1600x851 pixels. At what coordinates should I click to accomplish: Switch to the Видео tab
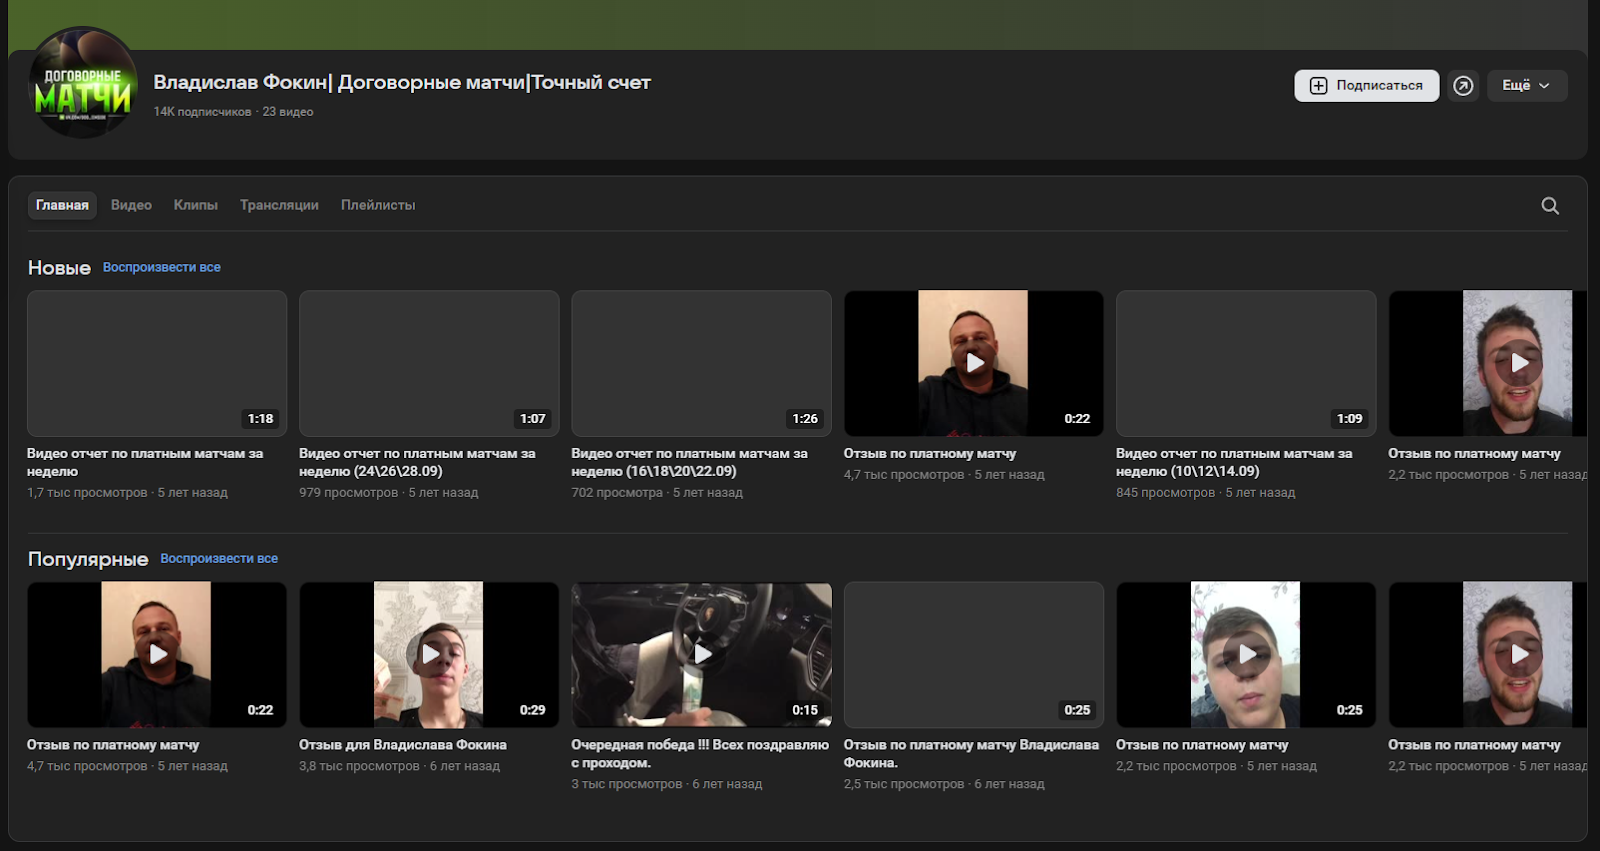(131, 205)
